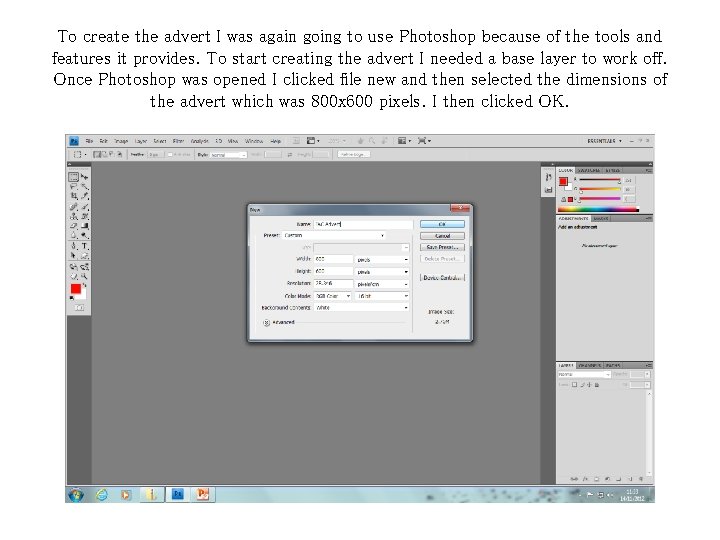Switch to the Channels tab
720x540 pixels.
click(x=590, y=366)
